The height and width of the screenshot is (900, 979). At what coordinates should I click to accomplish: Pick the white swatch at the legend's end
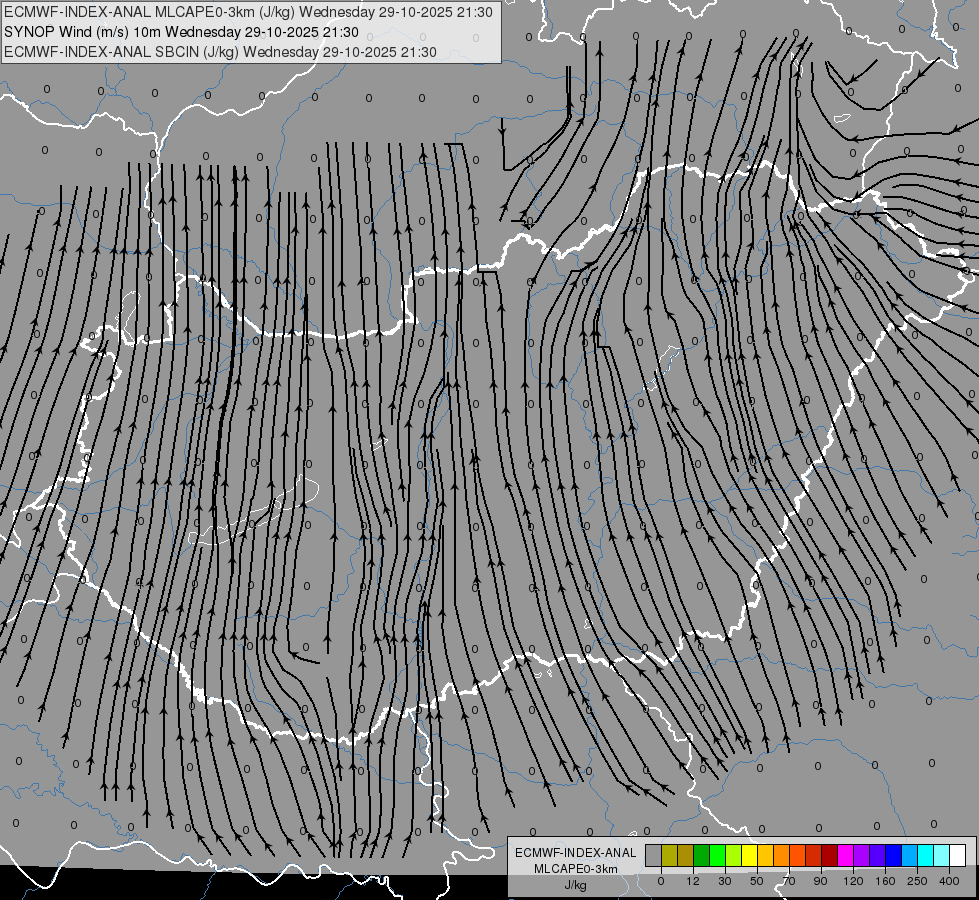(958, 855)
